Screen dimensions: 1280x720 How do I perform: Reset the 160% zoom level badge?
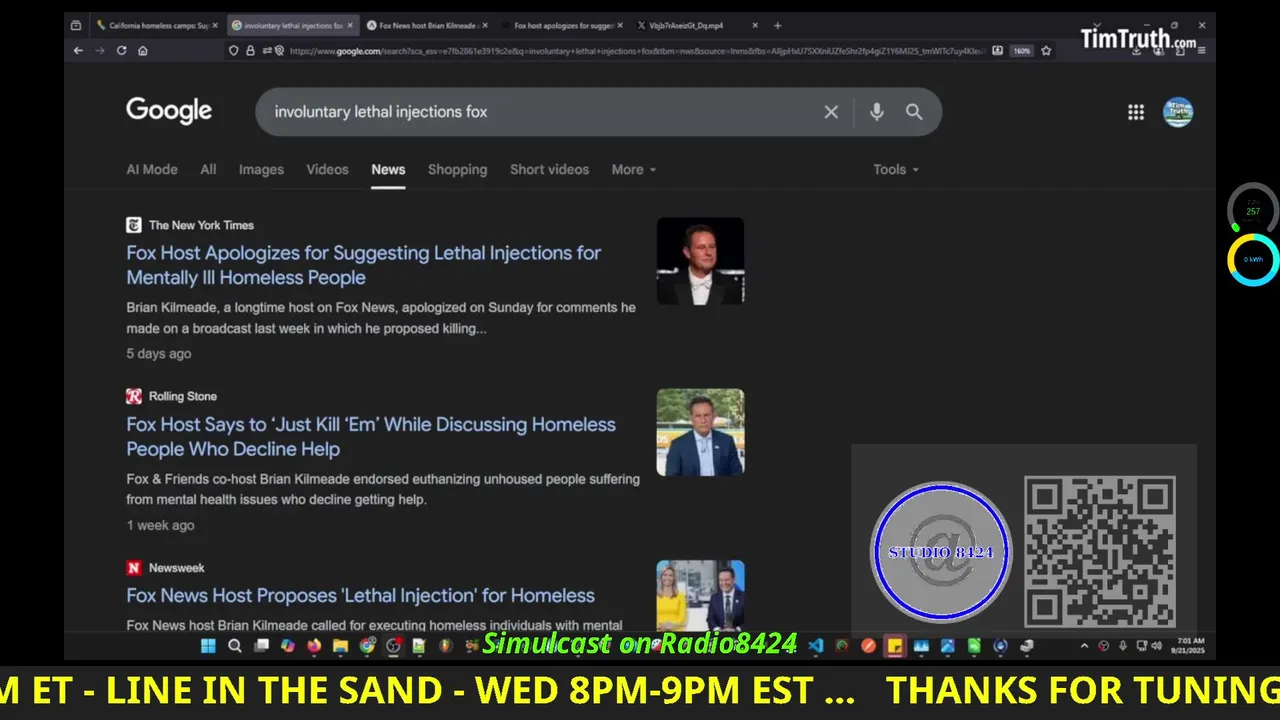coord(1021,51)
